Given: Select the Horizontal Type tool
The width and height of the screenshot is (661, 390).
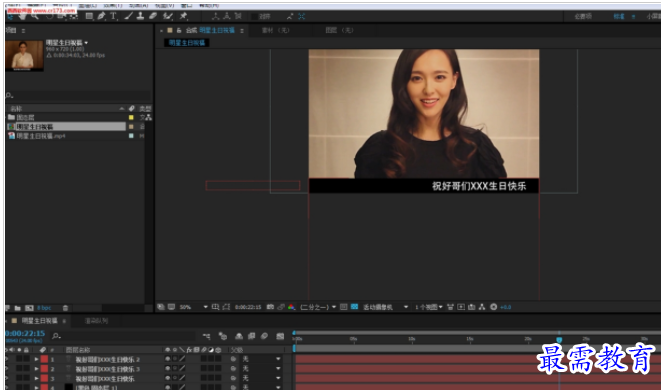Looking at the screenshot, I should [113, 16].
